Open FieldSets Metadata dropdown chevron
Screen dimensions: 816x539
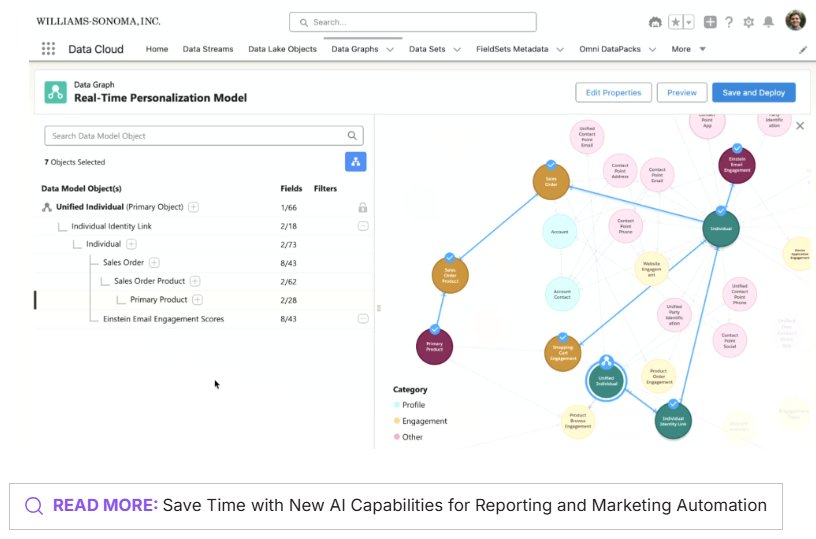(560, 49)
